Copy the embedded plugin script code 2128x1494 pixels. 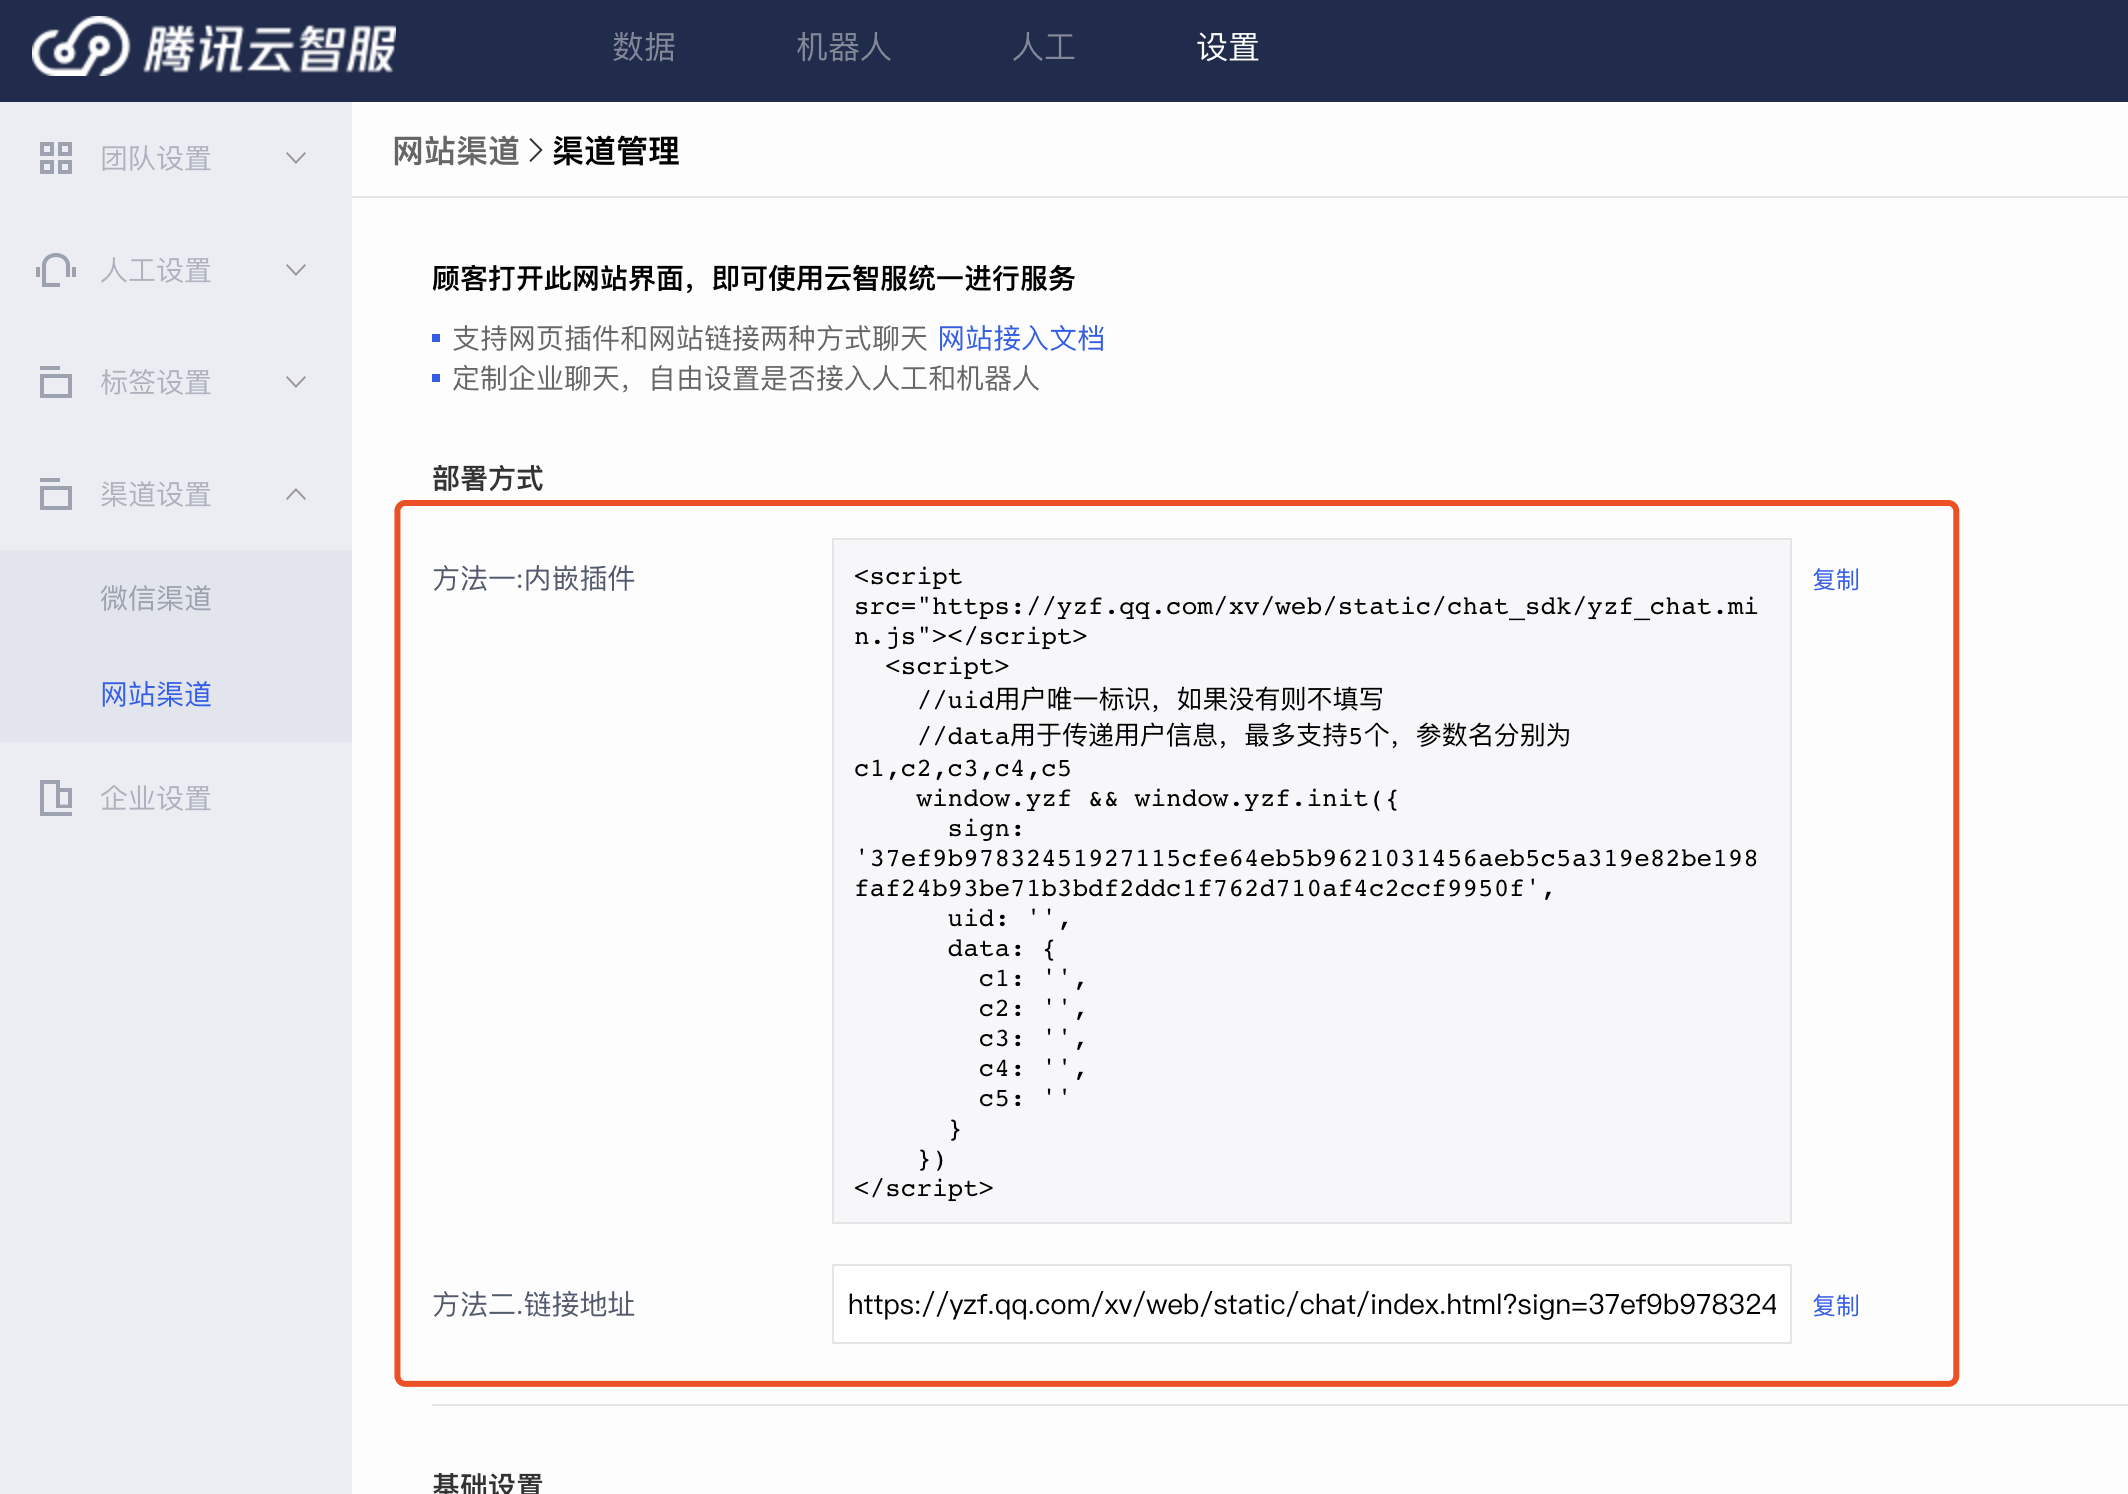tap(1836, 579)
